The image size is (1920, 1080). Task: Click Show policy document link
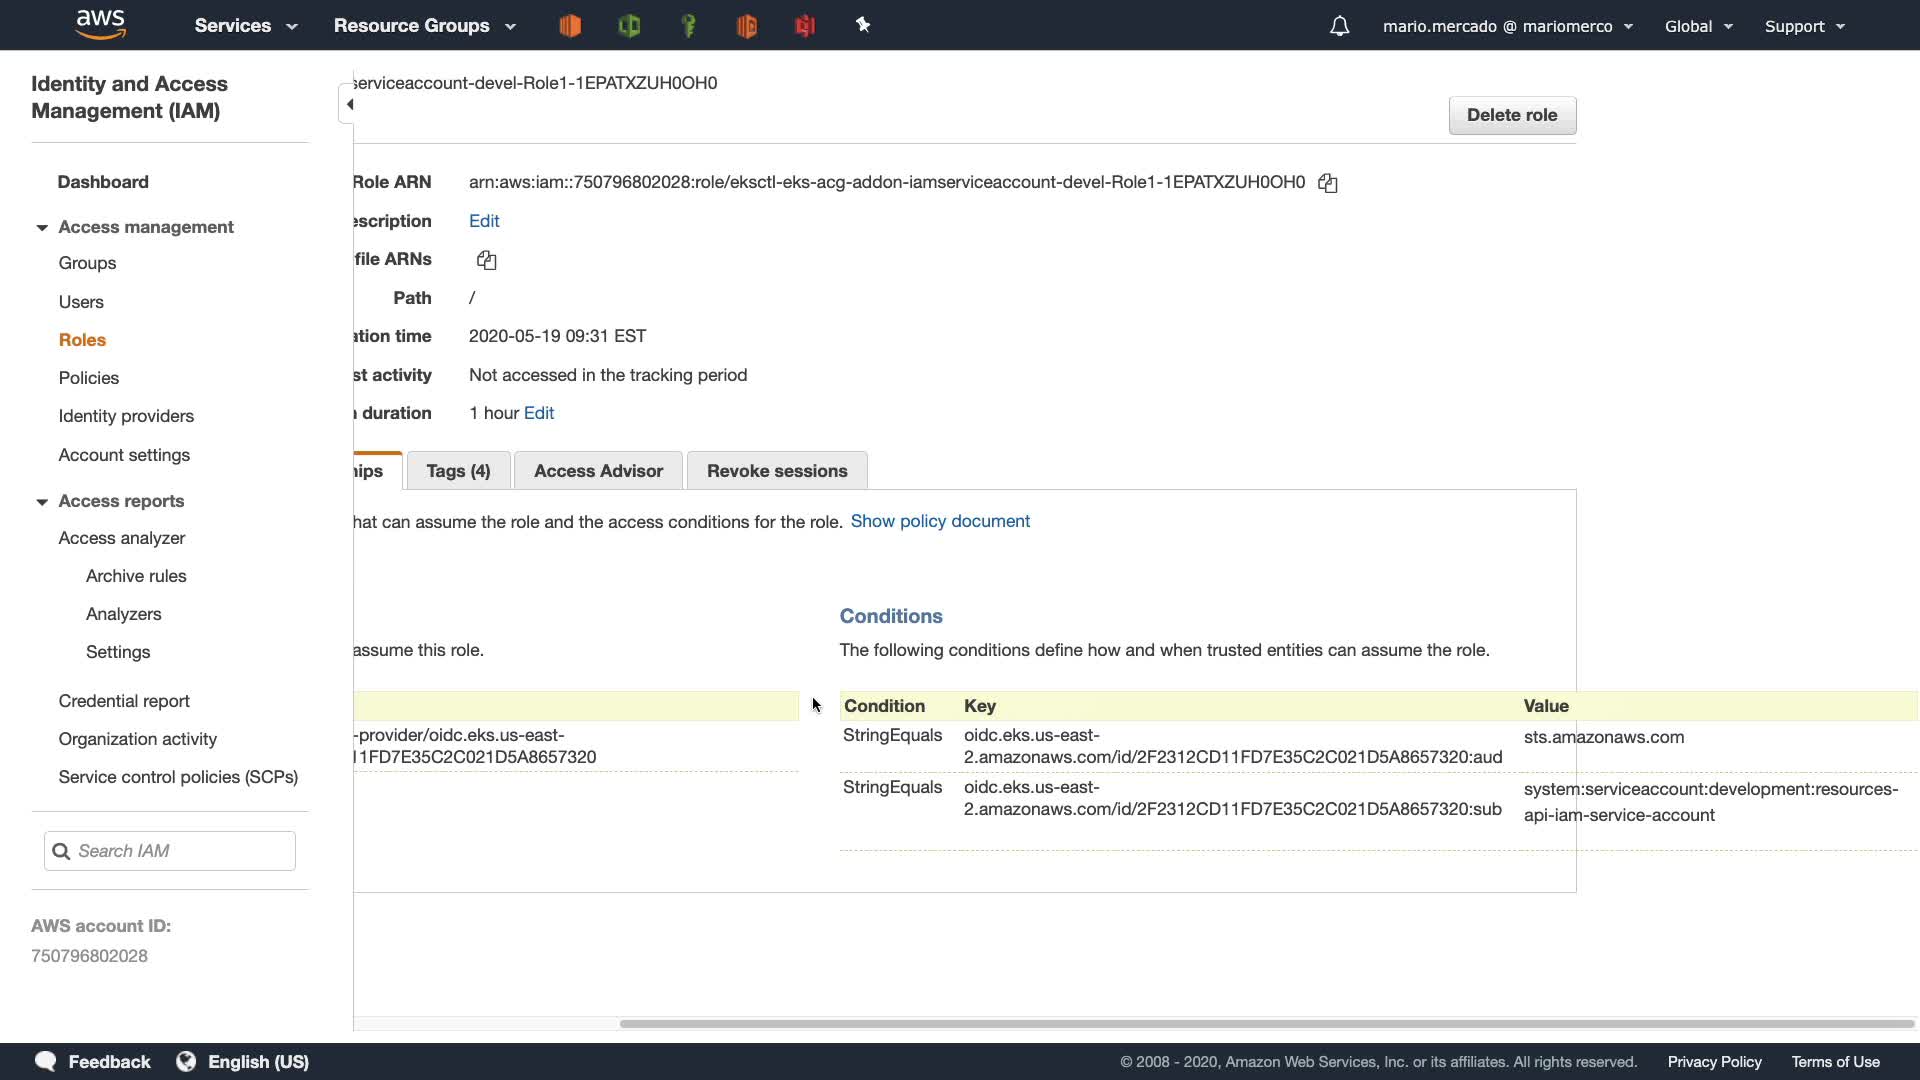point(939,521)
